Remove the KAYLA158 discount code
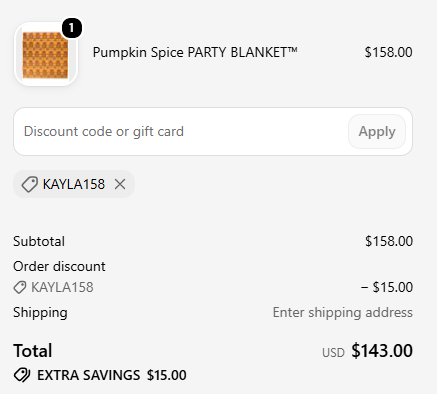 click(120, 184)
